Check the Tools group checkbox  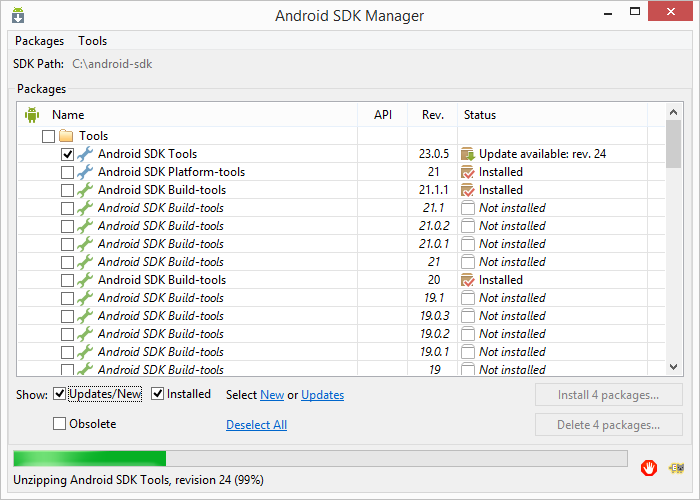click(48, 136)
